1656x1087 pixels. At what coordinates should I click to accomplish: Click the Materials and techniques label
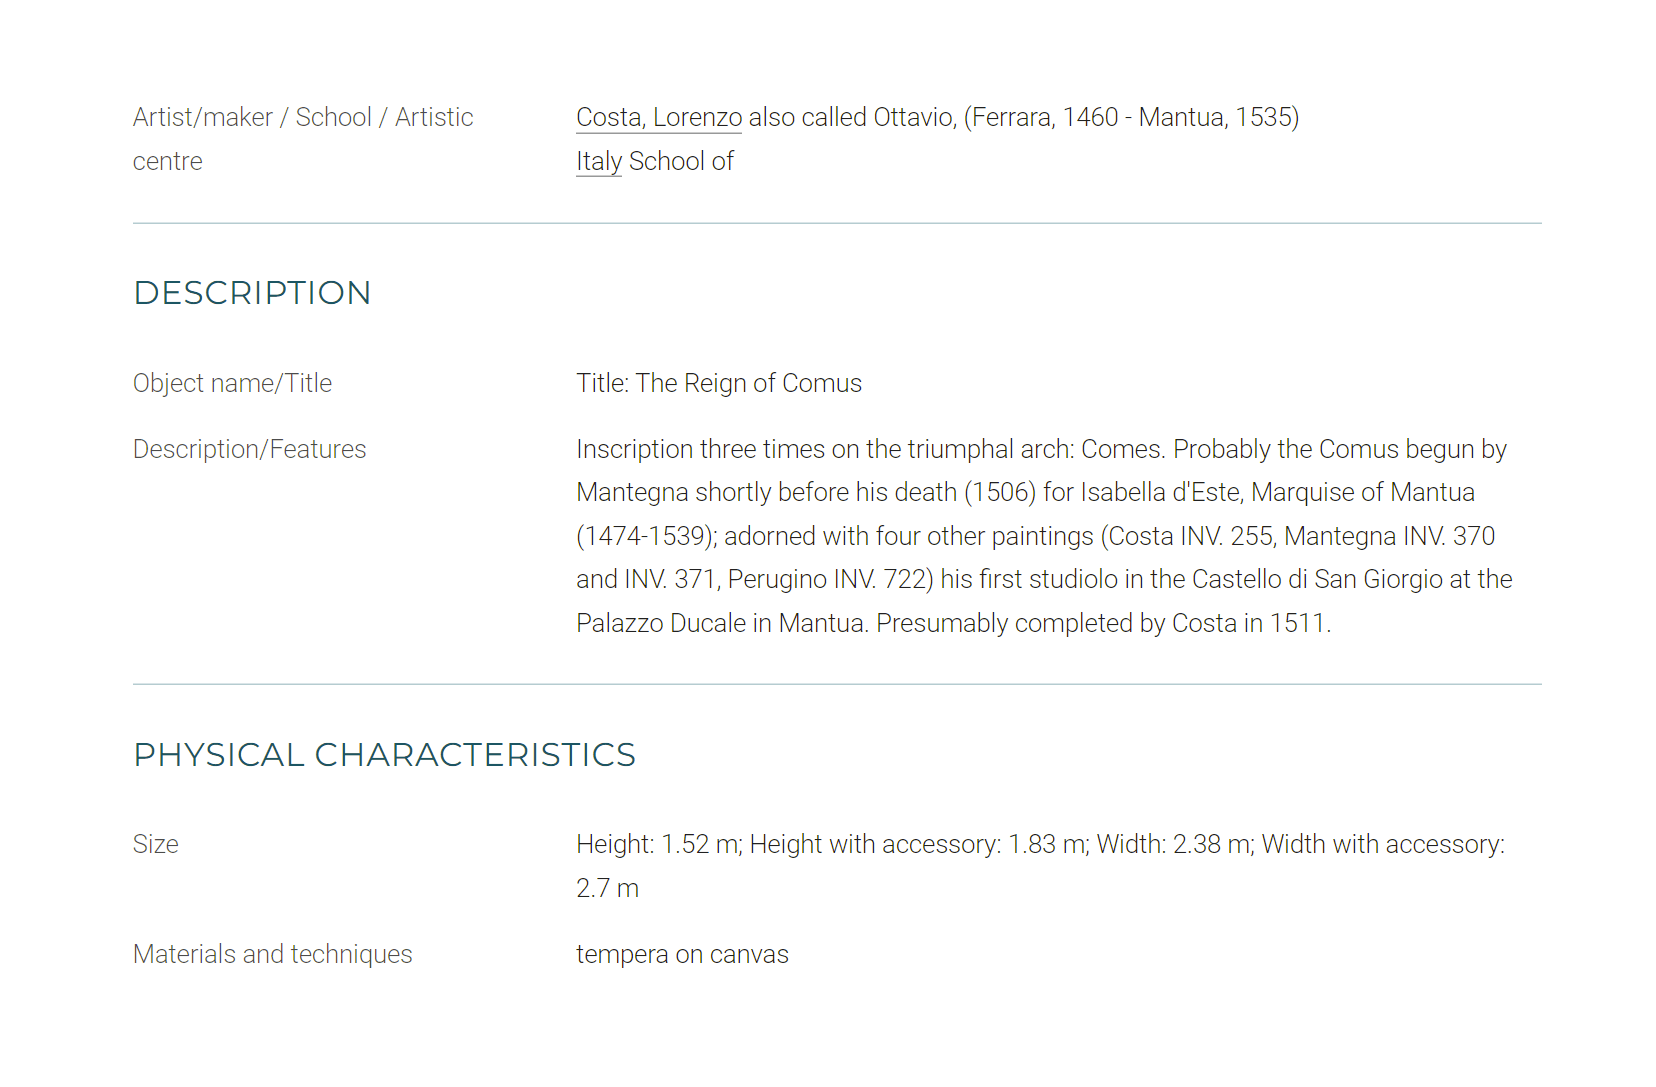point(272,955)
